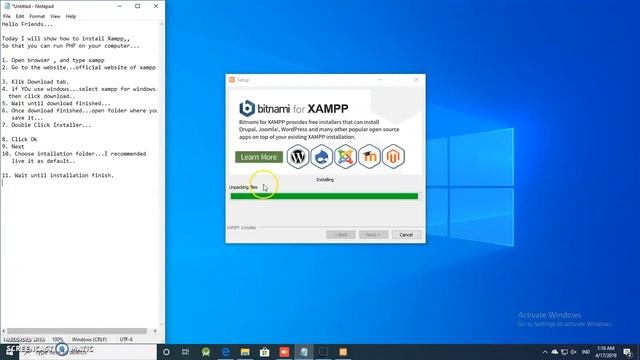The width and height of the screenshot is (640, 360).
Task: Click the line '8. Click Ok' in Notepad
Action: (x=20, y=139)
